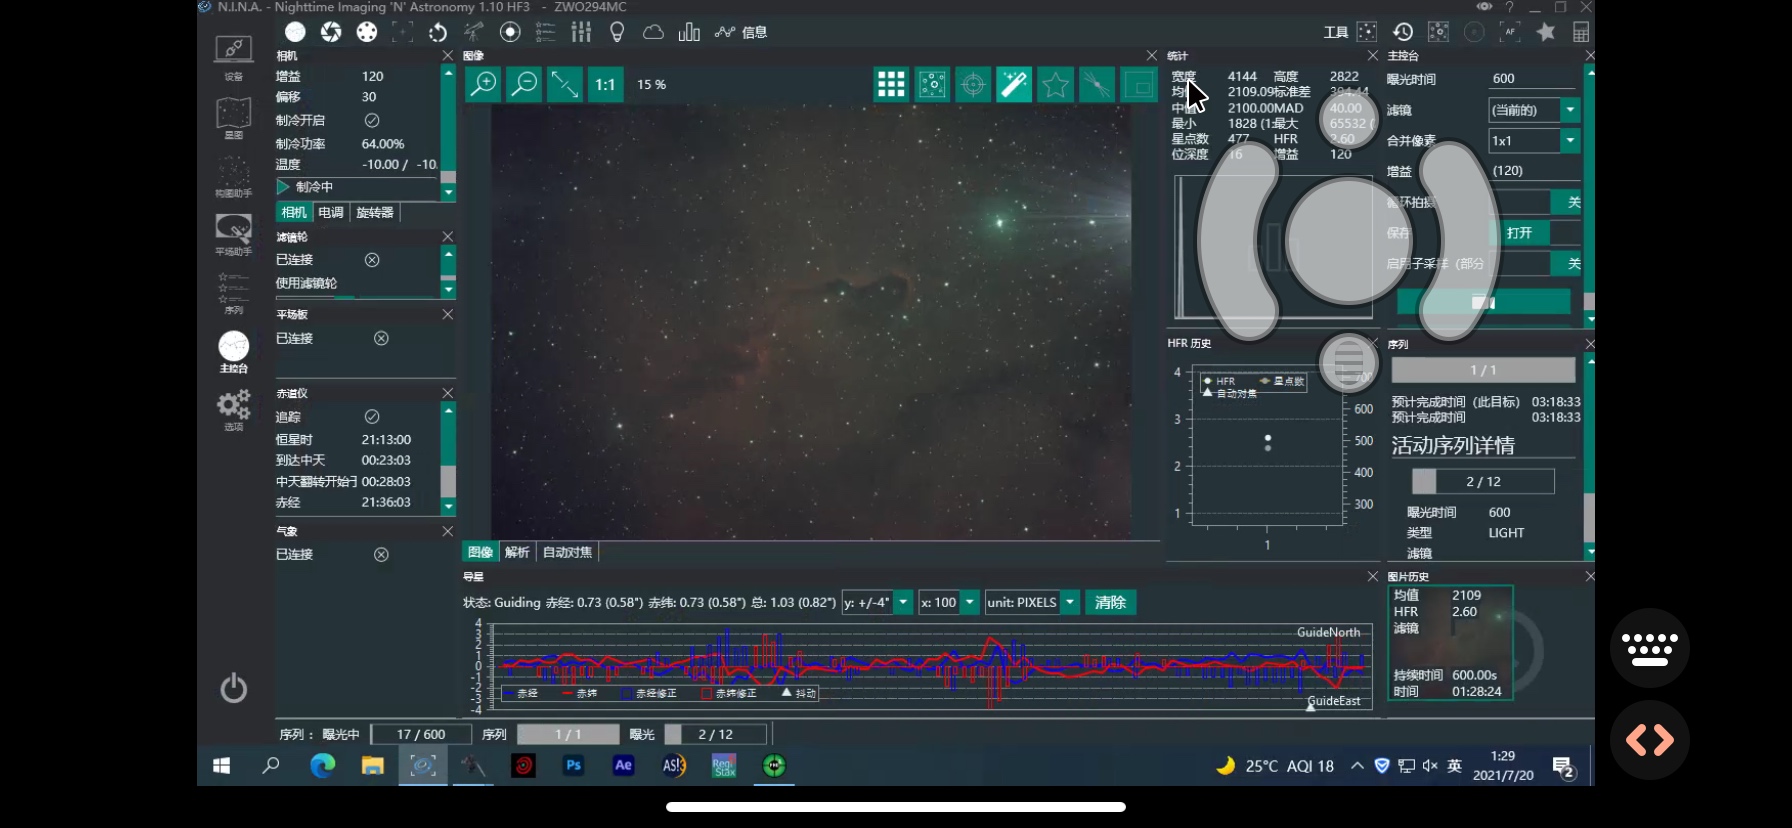The width and height of the screenshot is (1792, 828).
Task: Click 滤镜轮 panel scroll-down arrow
Action: pos(448,290)
